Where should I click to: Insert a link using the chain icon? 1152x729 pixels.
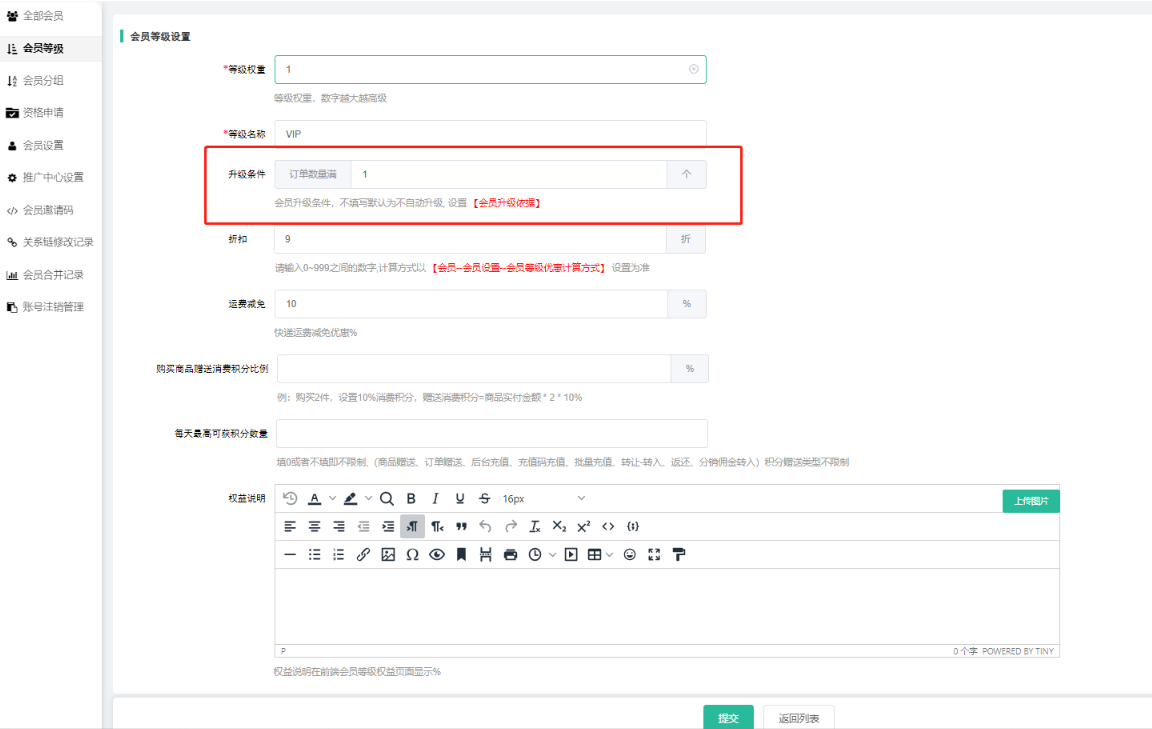pyautogui.click(x=363, y=555)
